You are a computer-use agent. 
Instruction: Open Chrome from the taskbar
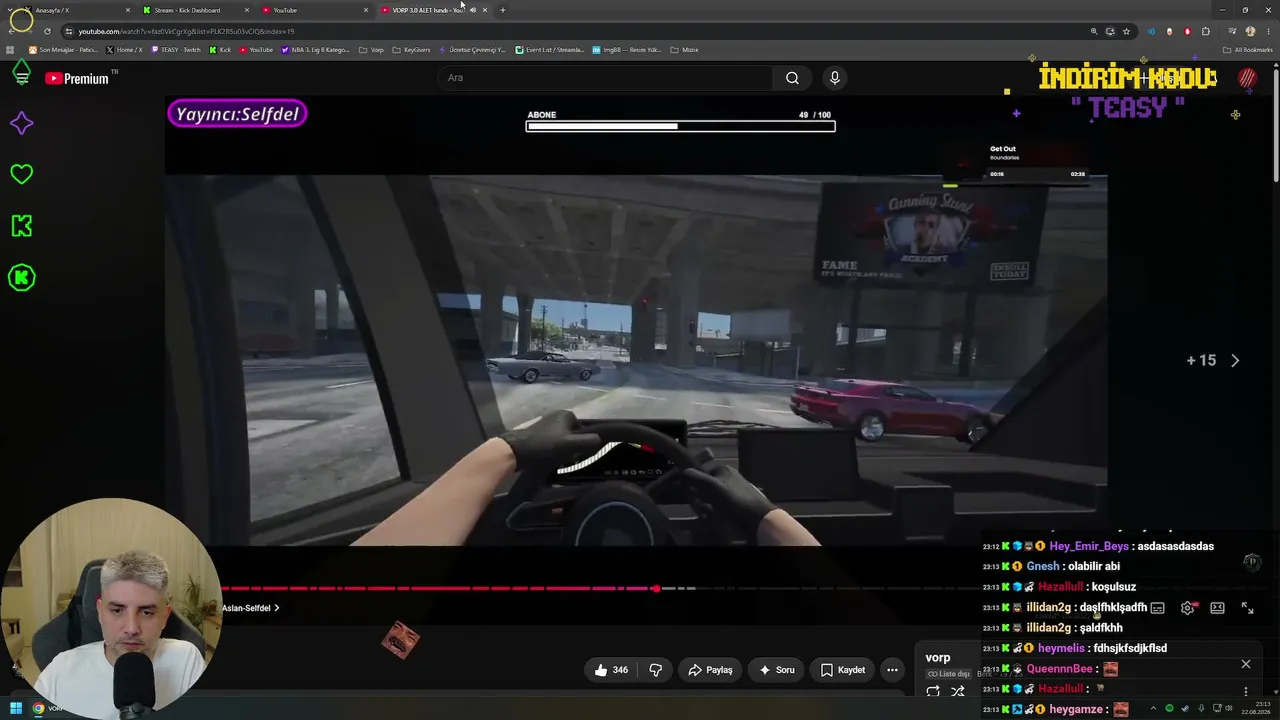38,709
